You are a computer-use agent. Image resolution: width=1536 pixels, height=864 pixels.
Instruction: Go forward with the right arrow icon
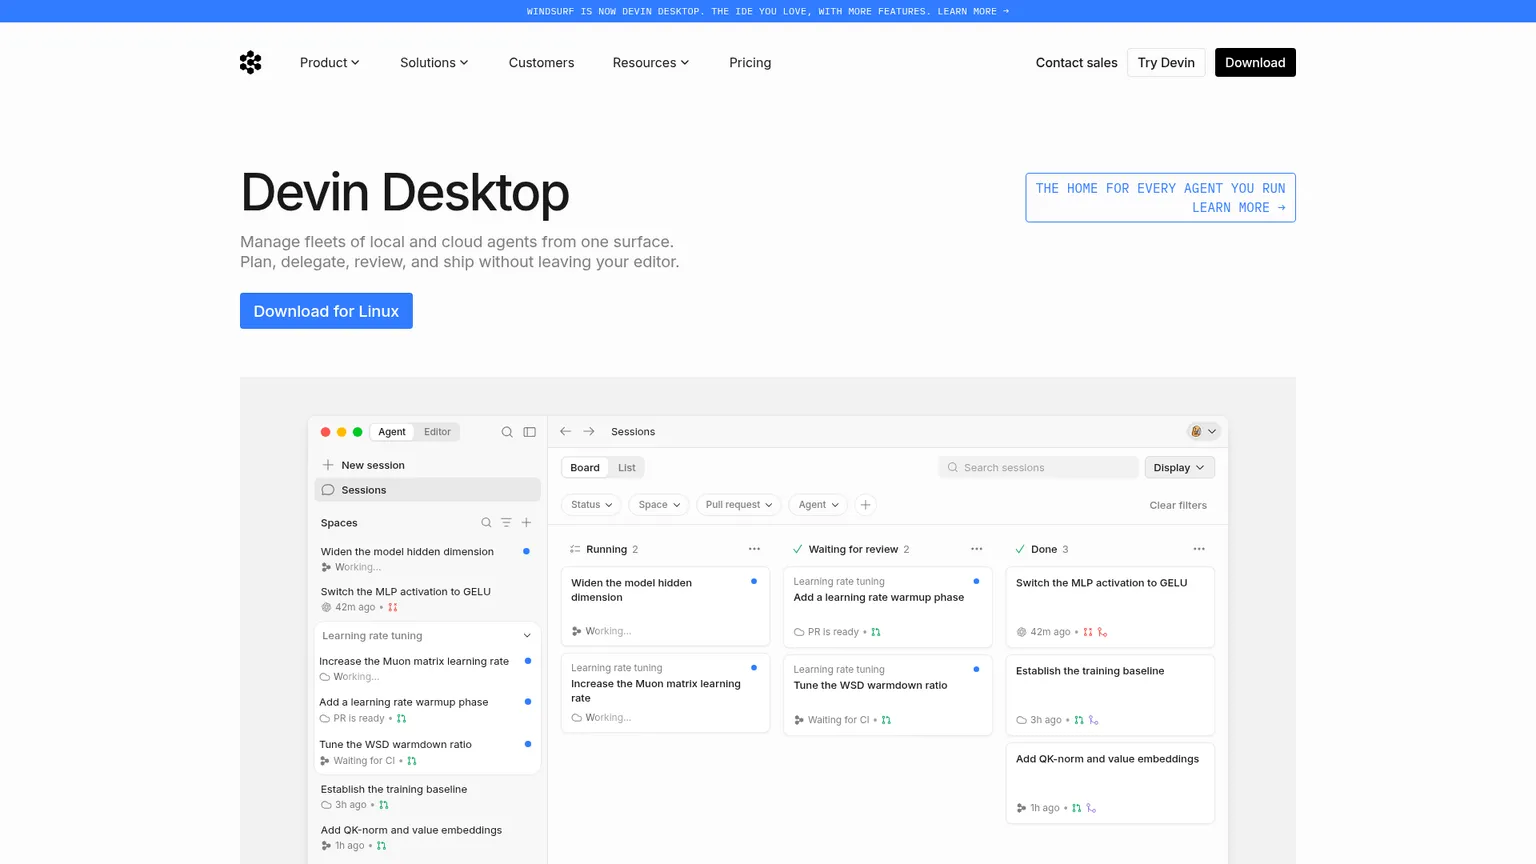(x=589, y=431)
